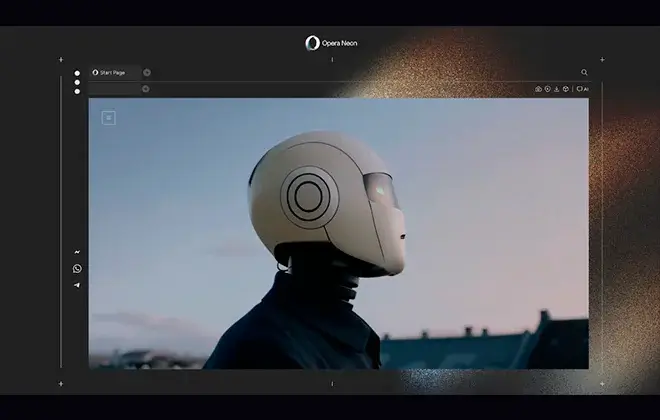Switch to the Start Page tab
Viewport: 660px width, 420px height.
[113, 73]
